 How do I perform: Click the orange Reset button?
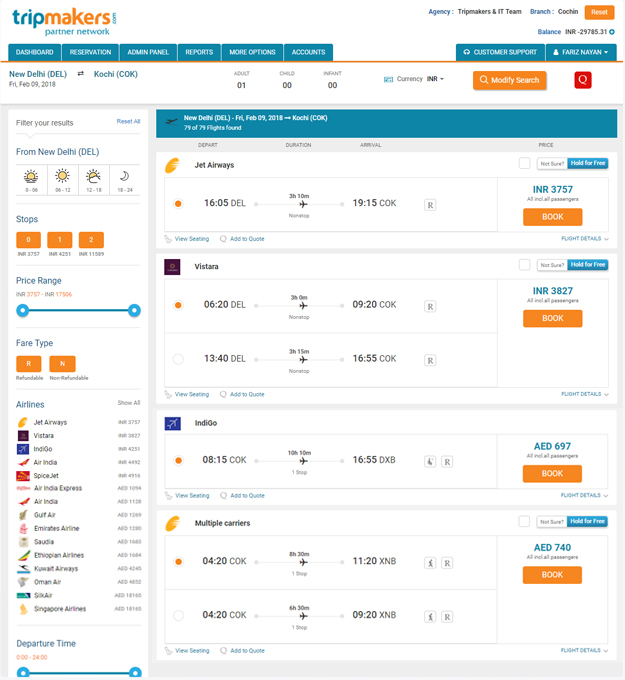[599, 12]
